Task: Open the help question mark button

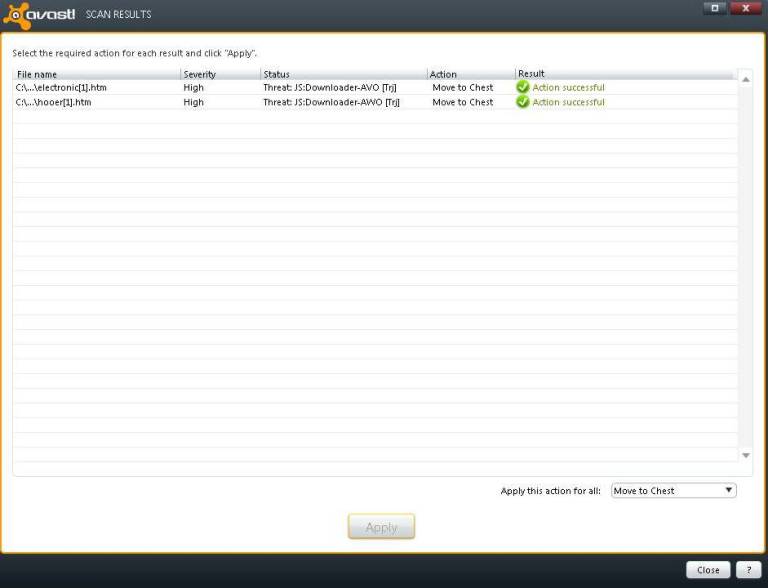Action: pos(748,570)
